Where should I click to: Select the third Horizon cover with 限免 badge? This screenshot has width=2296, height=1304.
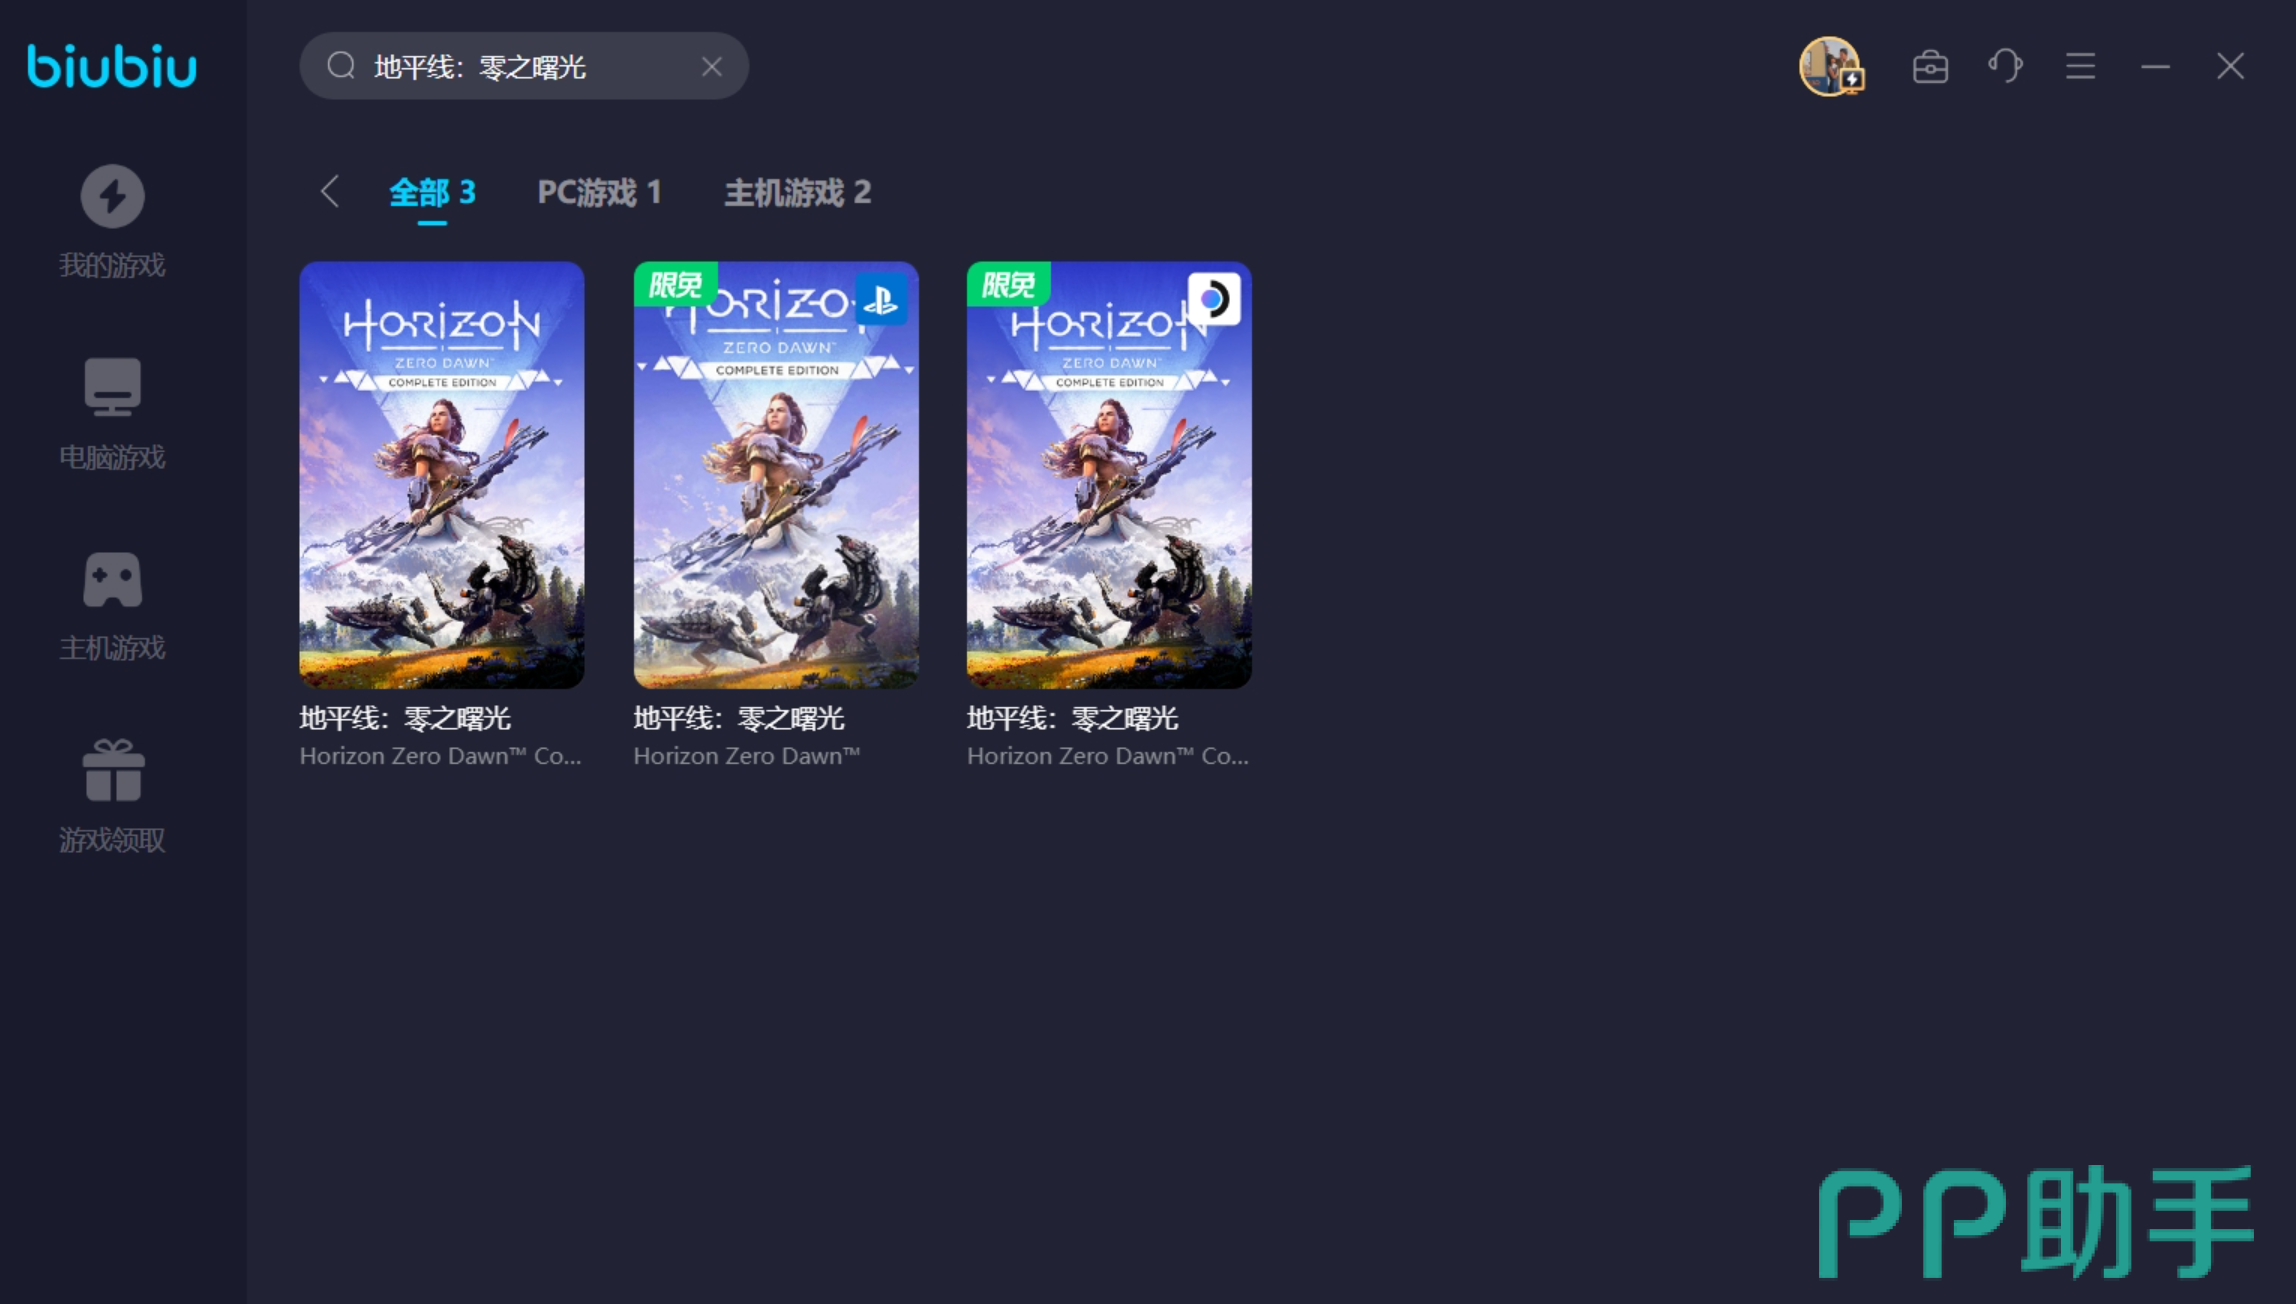click(x=1108, y=475)
